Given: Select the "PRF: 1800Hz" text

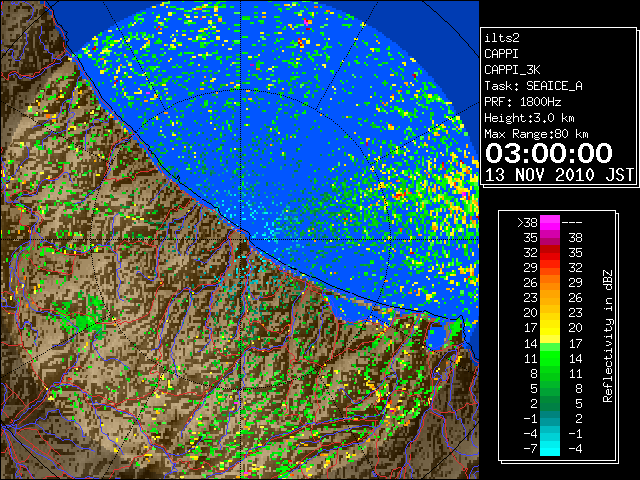Looking at the screenshot, I should pyautogui.click(x=522, y=102).
